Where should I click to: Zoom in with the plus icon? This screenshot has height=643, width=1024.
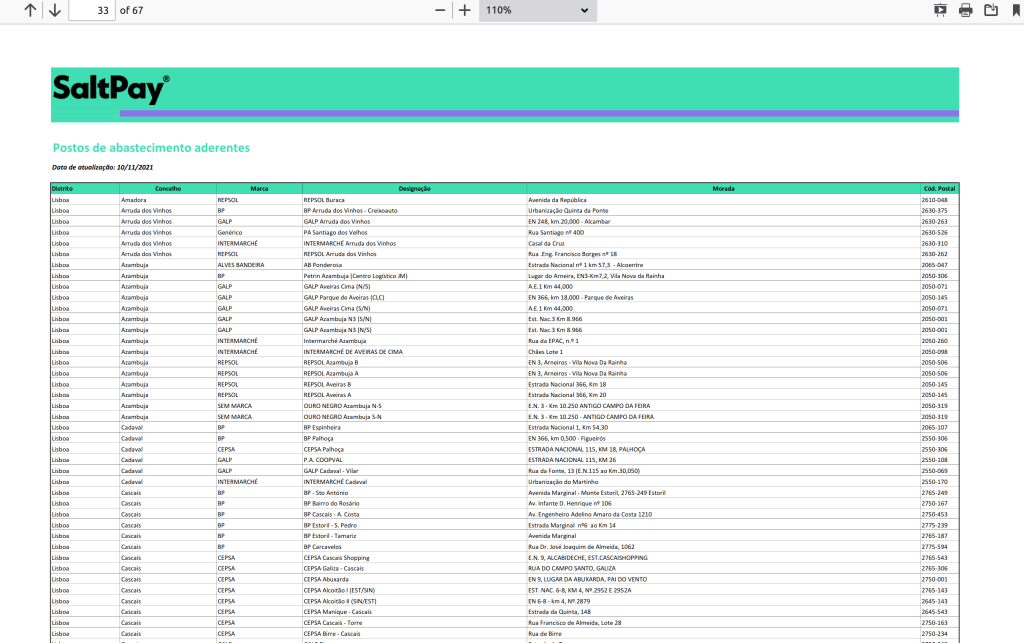[464, 10]
